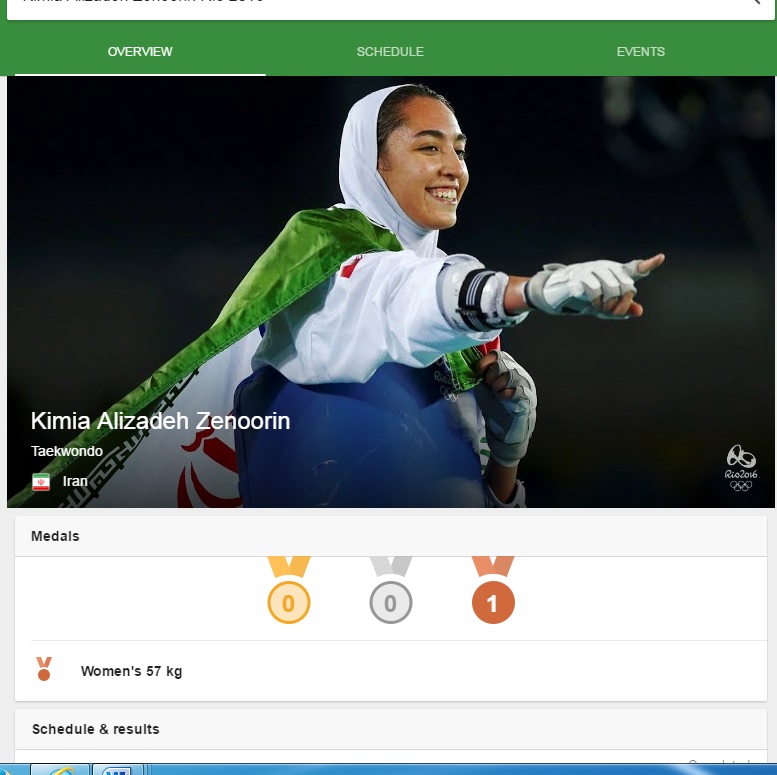Viewport: 777px width, 775px height.
Task: Go to the Events tab
Action: click(x=640, y=52)
